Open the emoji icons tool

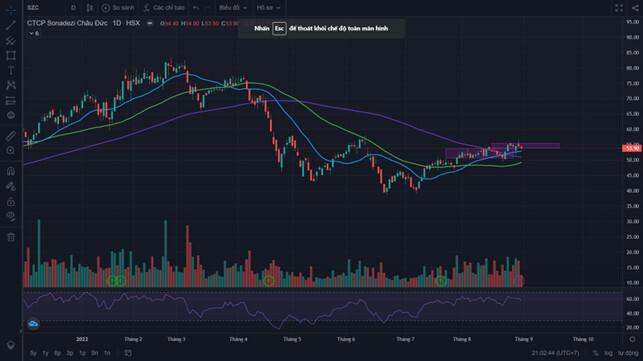(x=11, y=115)
